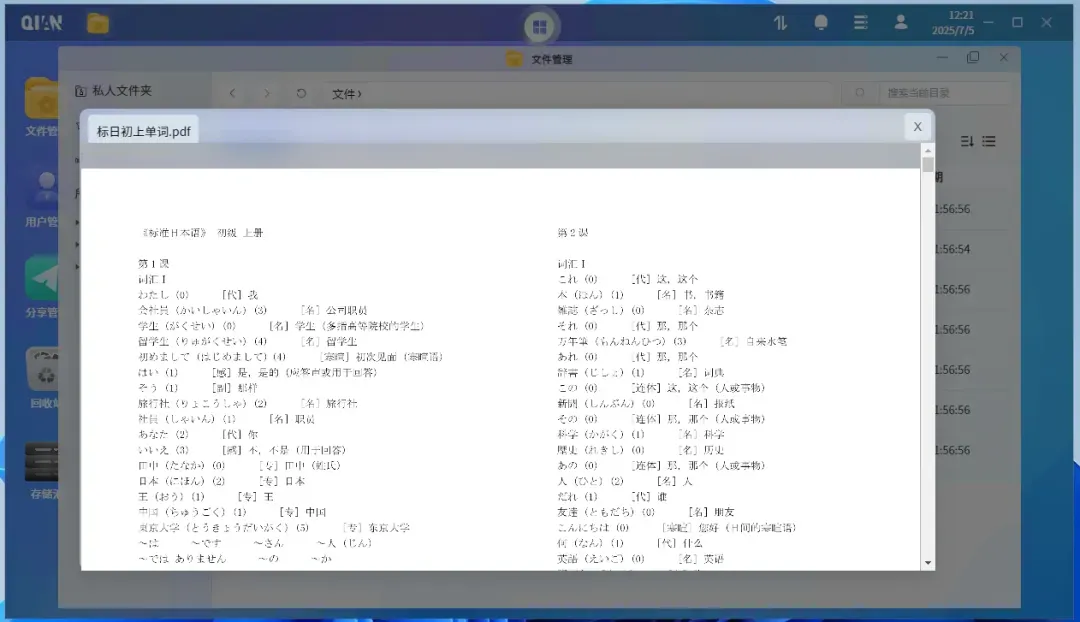Click the PDF scrollbar thumb
1080x622 pixels.
pos(928,165)
